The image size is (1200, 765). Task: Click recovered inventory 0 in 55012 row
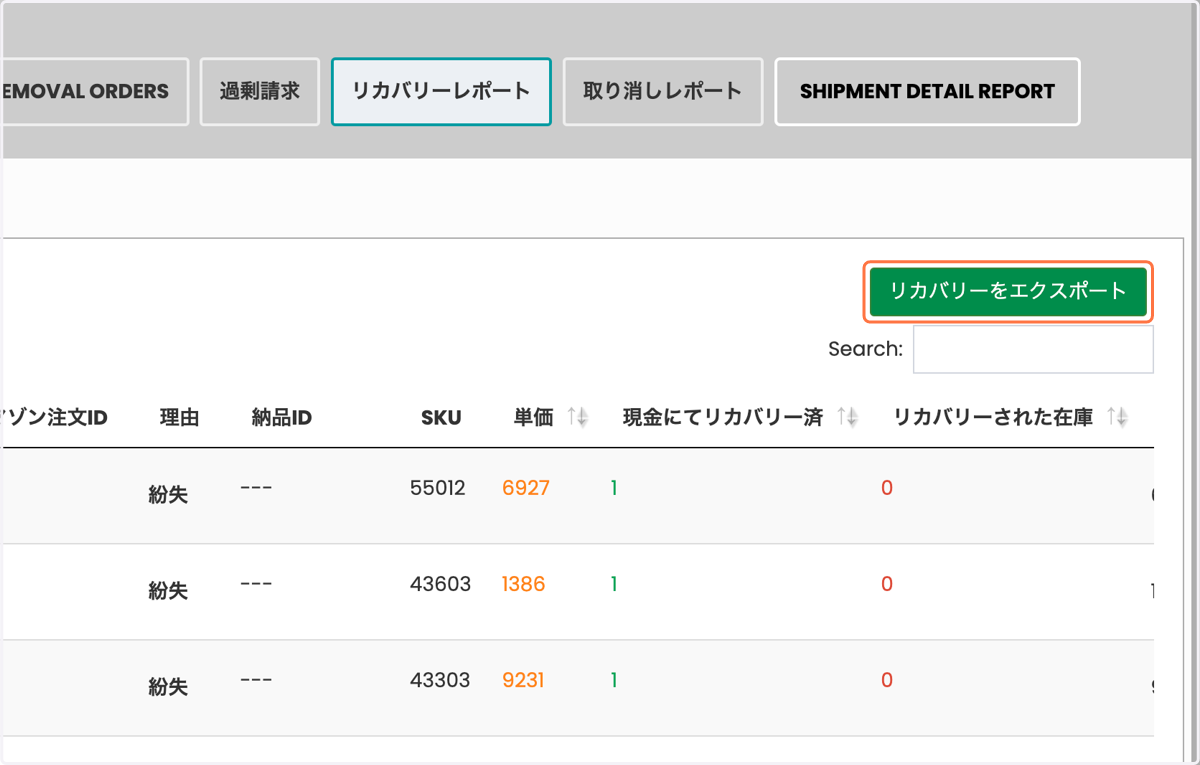click(886, 488)
